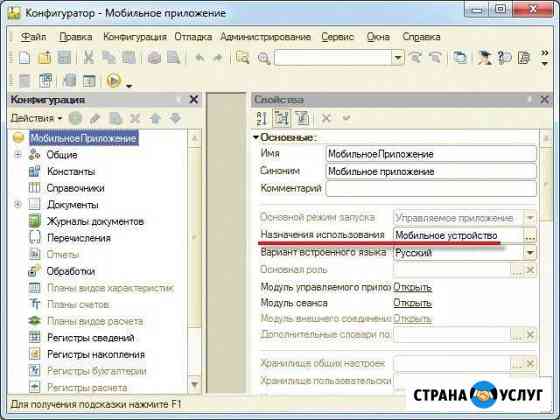Expand the Общие tree node

[18, 155]
